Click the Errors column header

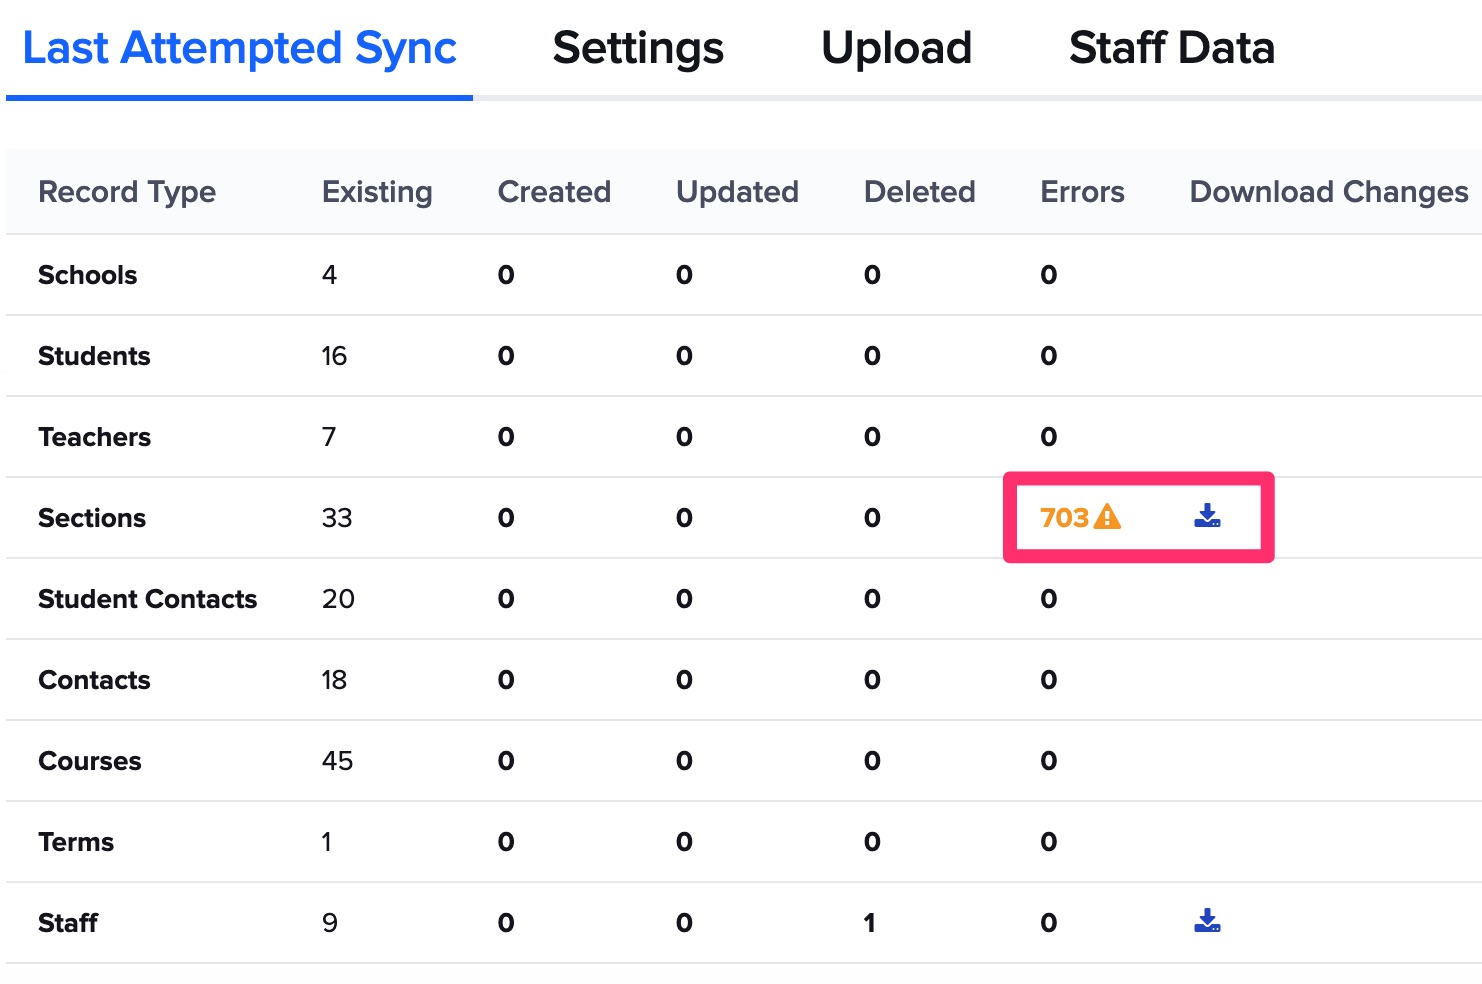(1082, 191)
